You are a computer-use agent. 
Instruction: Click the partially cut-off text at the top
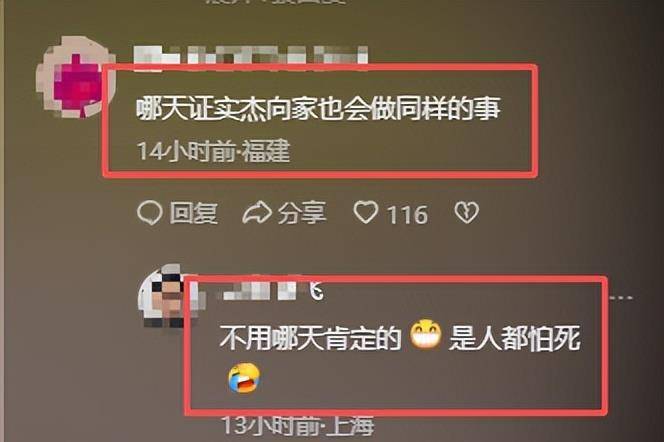point(275,2)
